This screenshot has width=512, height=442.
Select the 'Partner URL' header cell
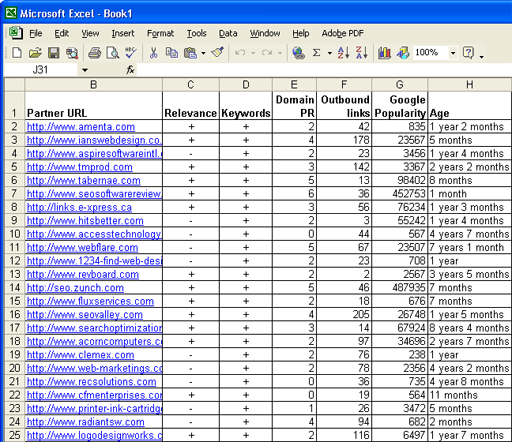[x=94, y=106]
